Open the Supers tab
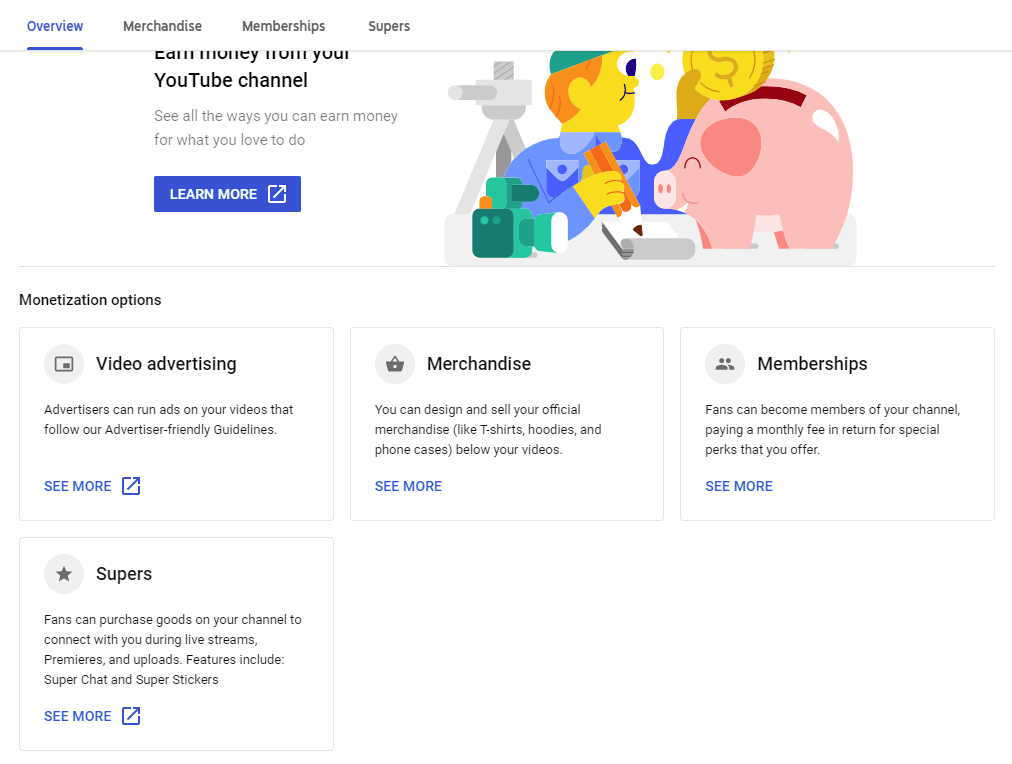Image resolution: width=1012 pixels, height=764 pixels. [x=389, y=26]
